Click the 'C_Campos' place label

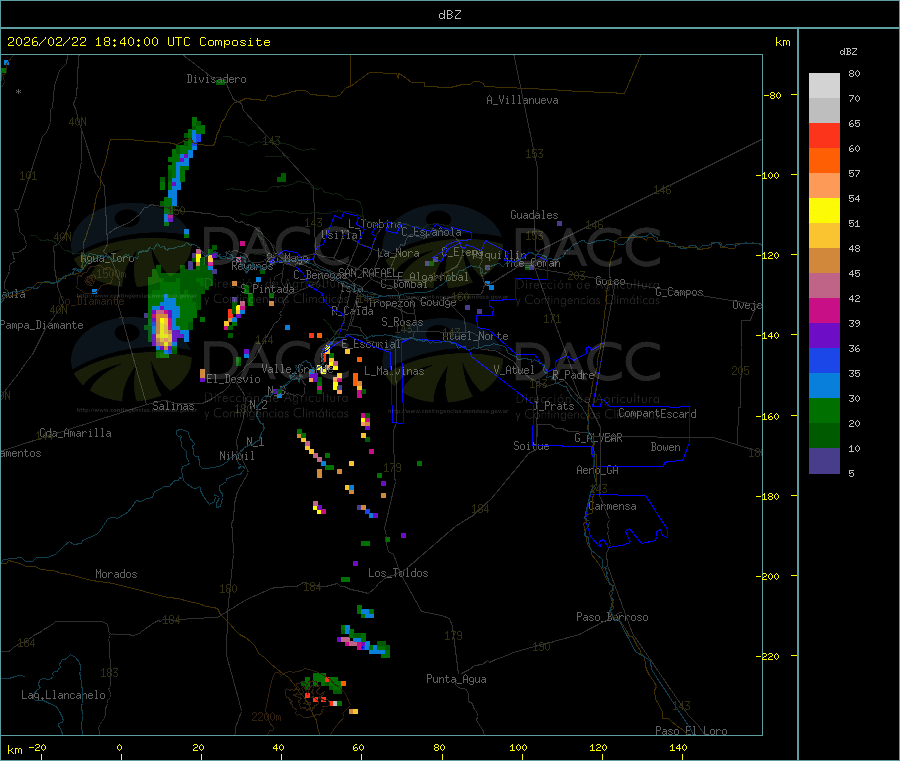tap(680, 292)
